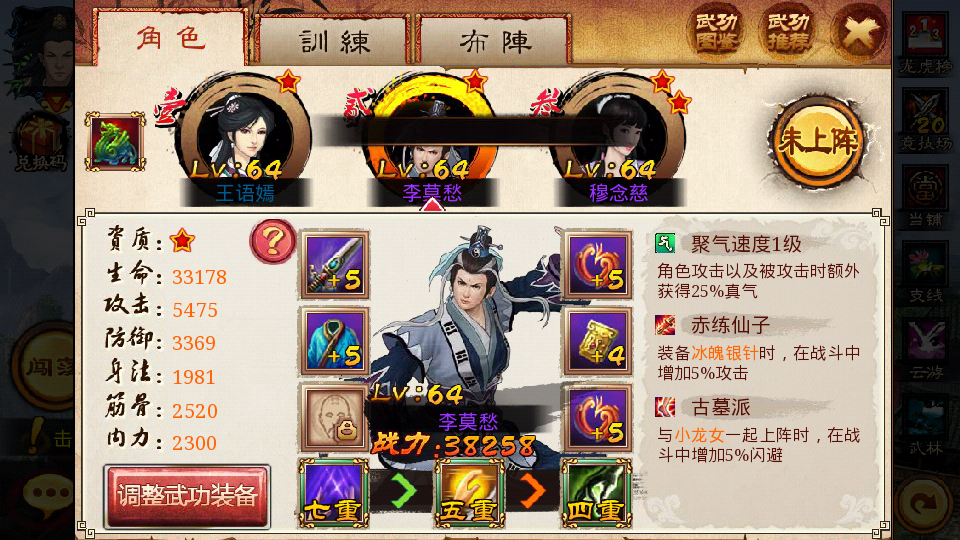
Task: Click the orange arrow between skills
Action: (531, 490)
